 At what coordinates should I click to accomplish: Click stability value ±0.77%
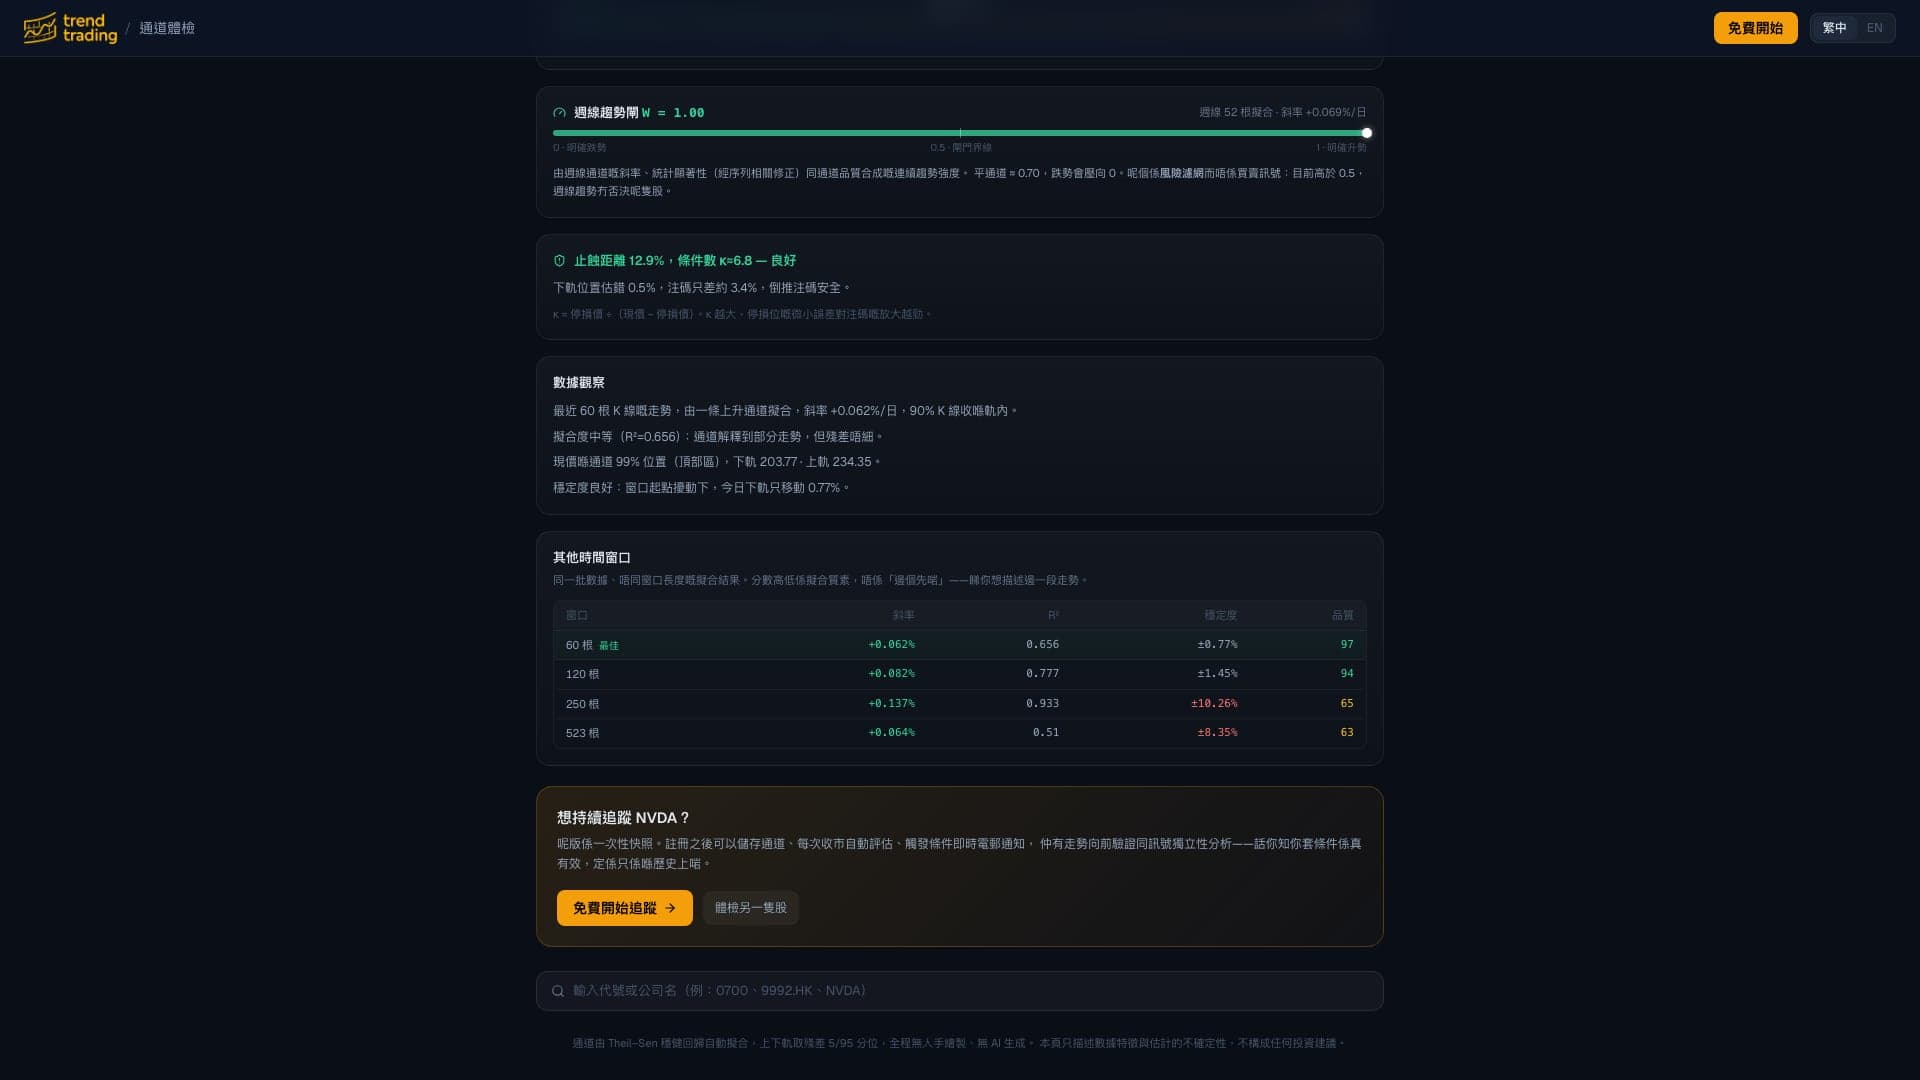tap(1217, 645)
